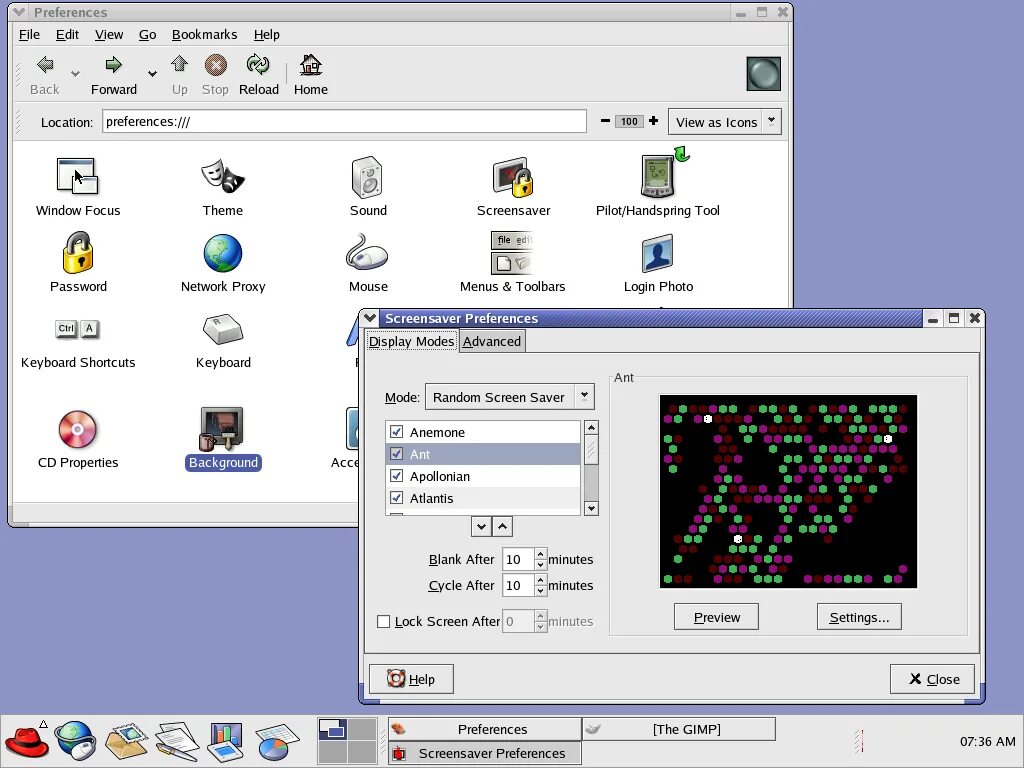Open the Mouse preferences icon
Screen dimensions: 1024x768
[367, 252]
